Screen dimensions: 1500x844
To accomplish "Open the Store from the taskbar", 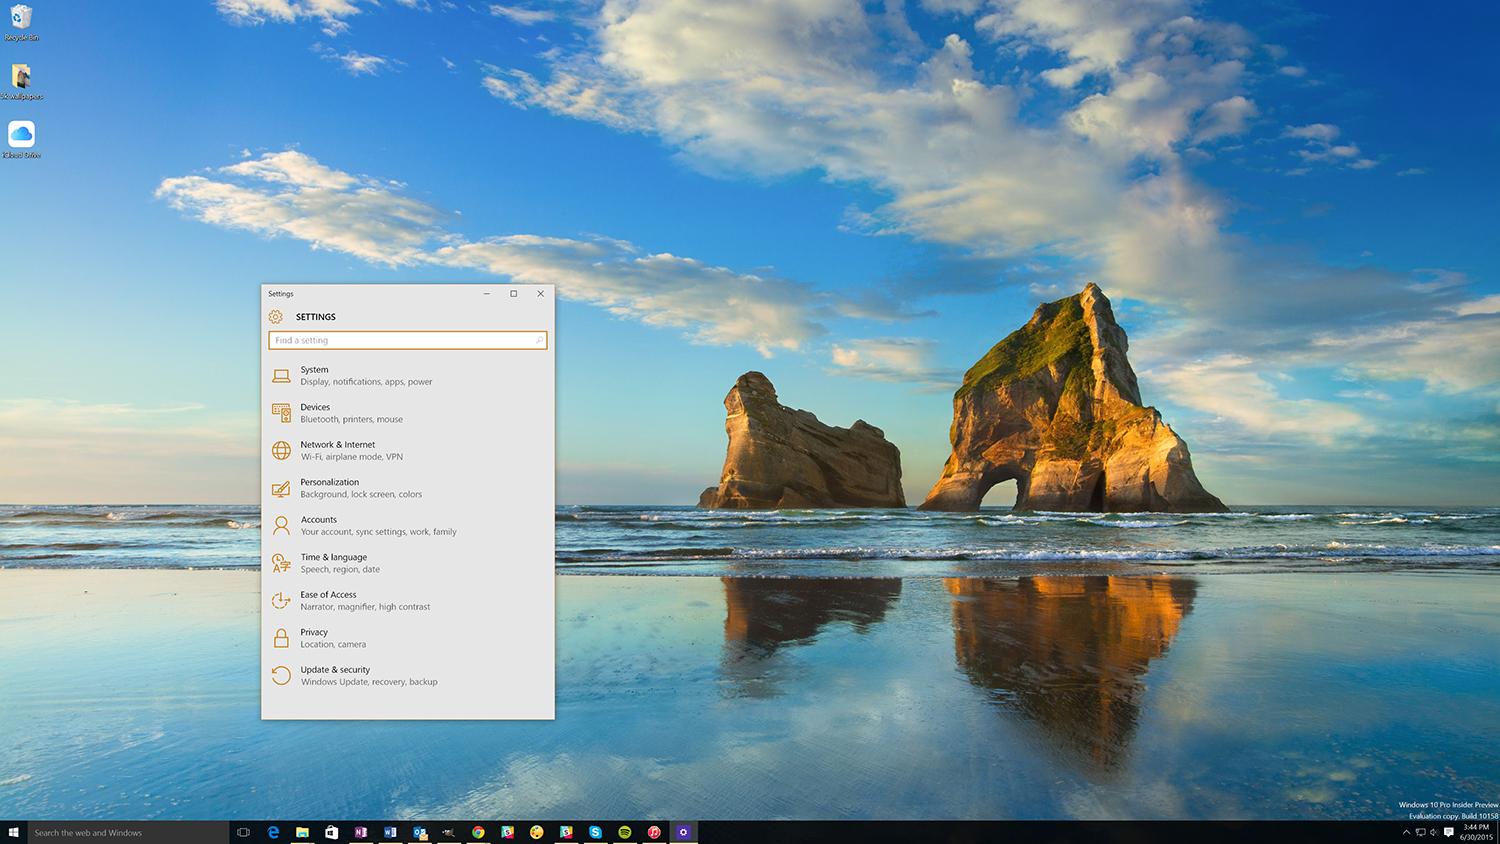I will tap(331, 832).
